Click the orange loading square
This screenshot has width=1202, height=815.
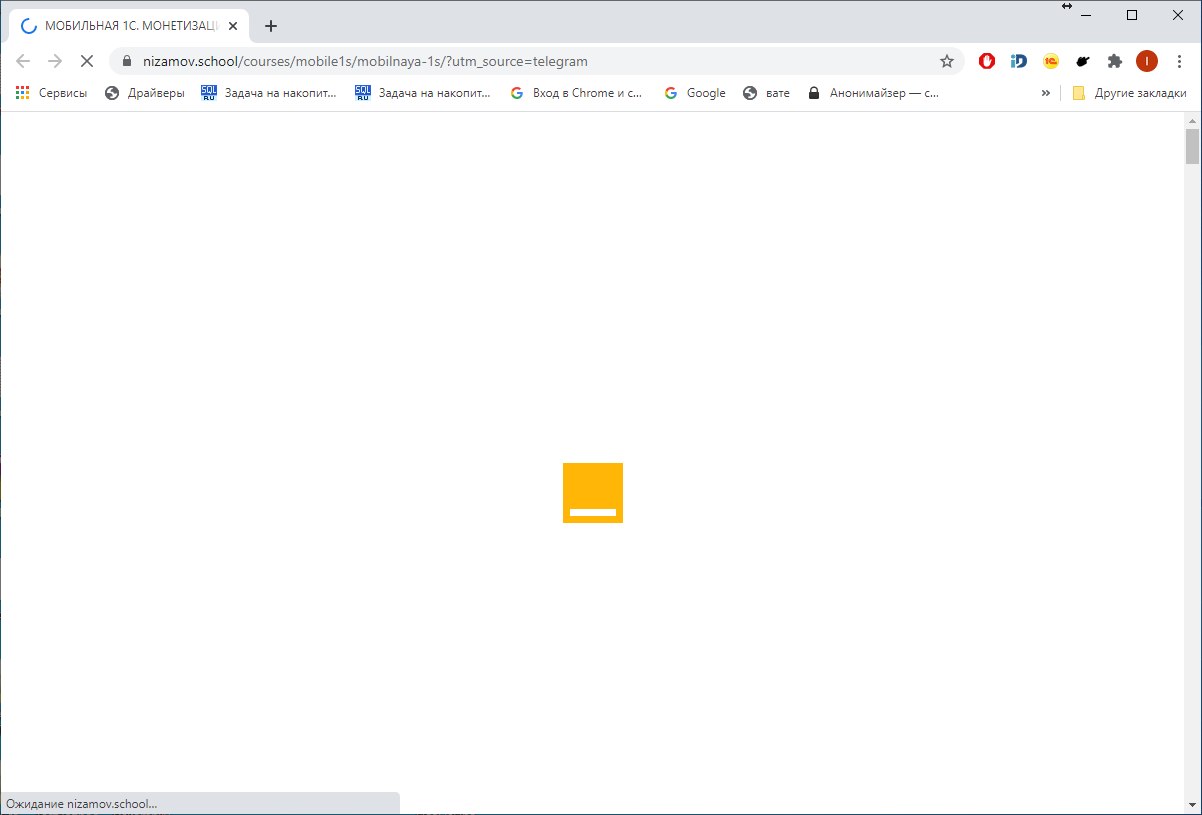pos(593,493)
